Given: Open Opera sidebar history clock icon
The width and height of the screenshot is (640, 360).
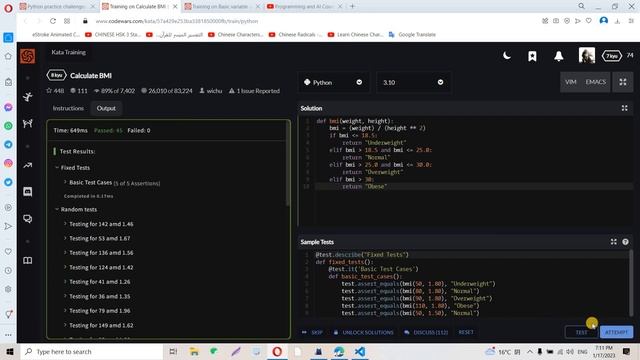Looking at the screenshot, I should tap(8, 270).
